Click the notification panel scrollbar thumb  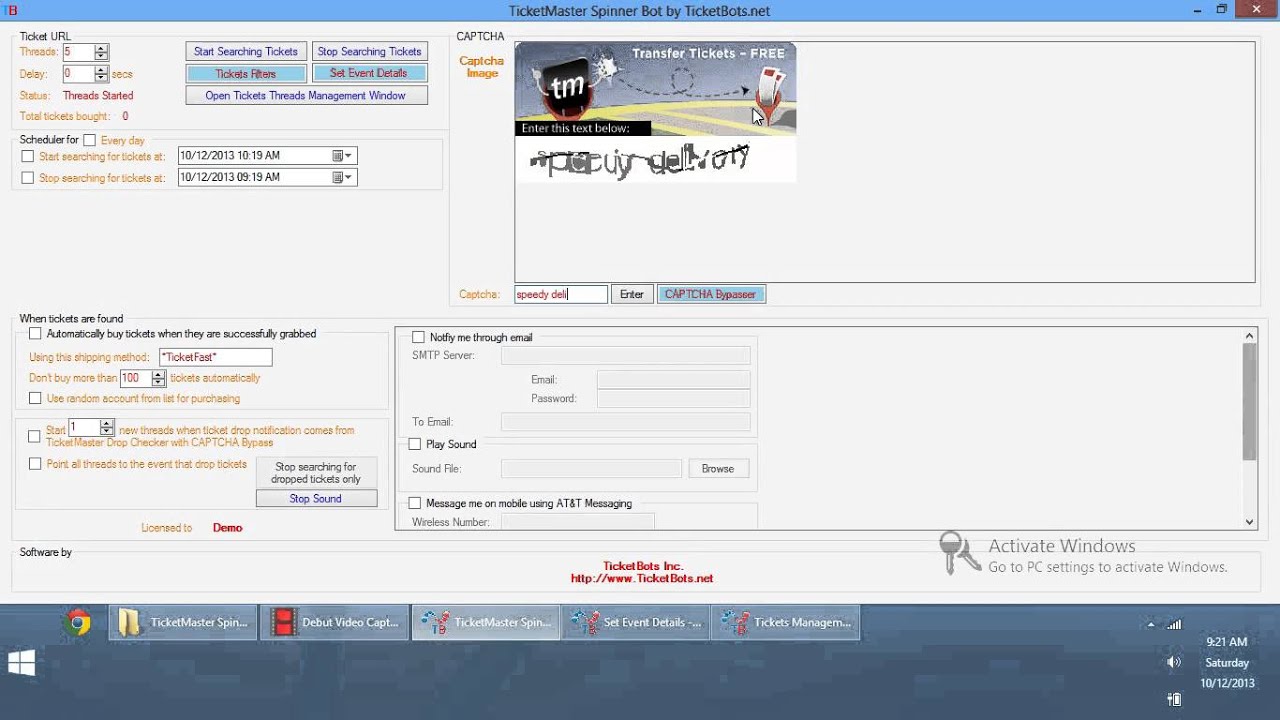pyautogui.click(x=1249, y=401)
